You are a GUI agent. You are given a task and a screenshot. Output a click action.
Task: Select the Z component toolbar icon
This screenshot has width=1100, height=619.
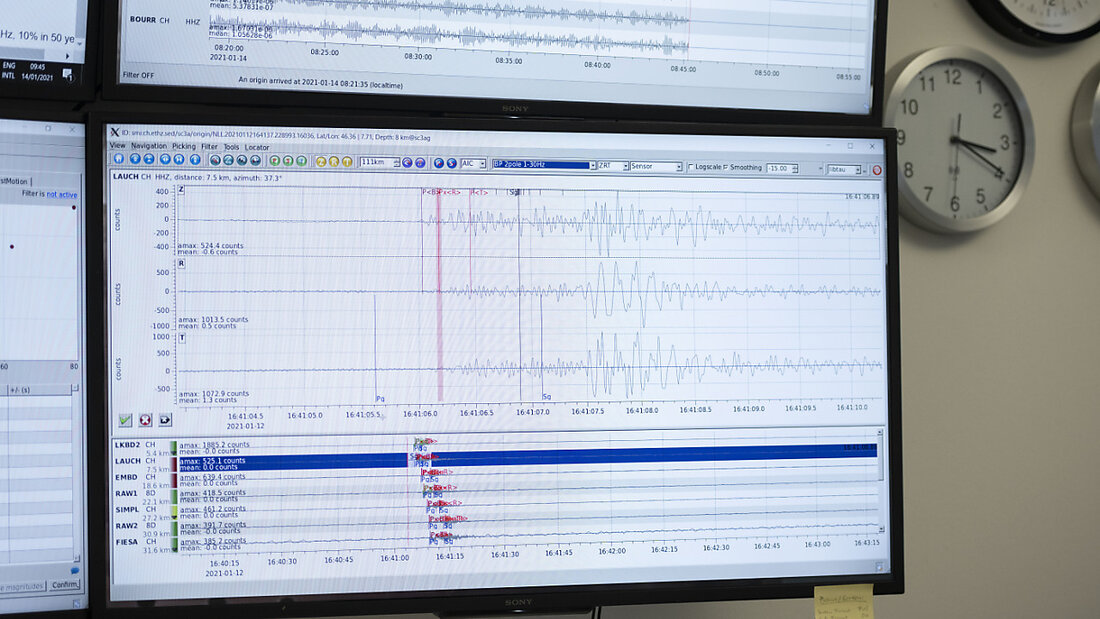click(320, 164)
